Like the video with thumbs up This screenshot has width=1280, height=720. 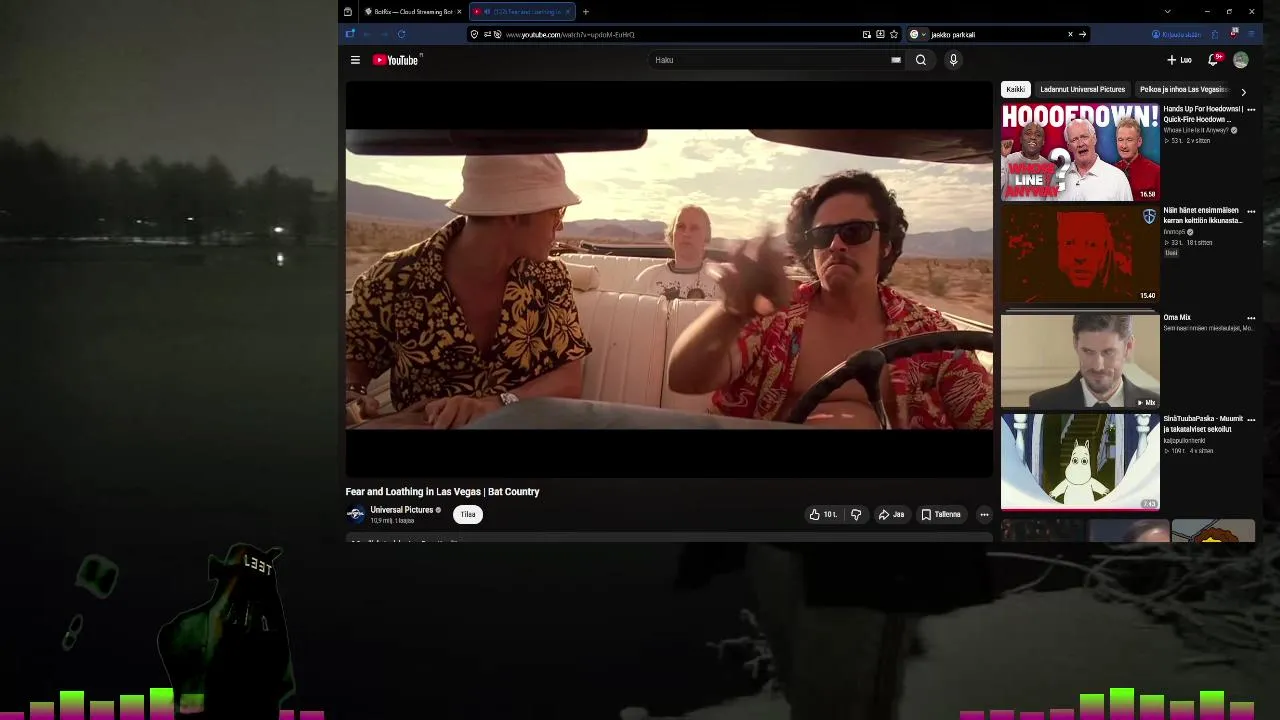coord(824,514)
